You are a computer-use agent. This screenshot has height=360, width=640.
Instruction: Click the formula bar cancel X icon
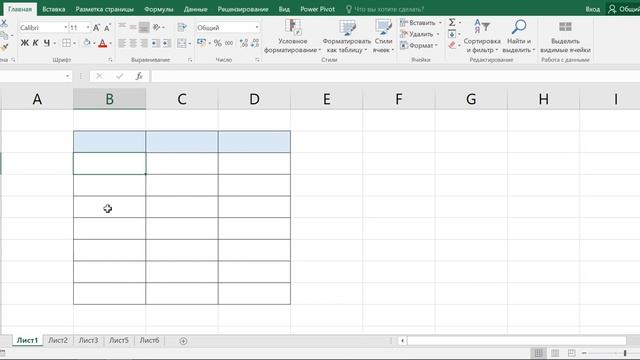point(99,76)
